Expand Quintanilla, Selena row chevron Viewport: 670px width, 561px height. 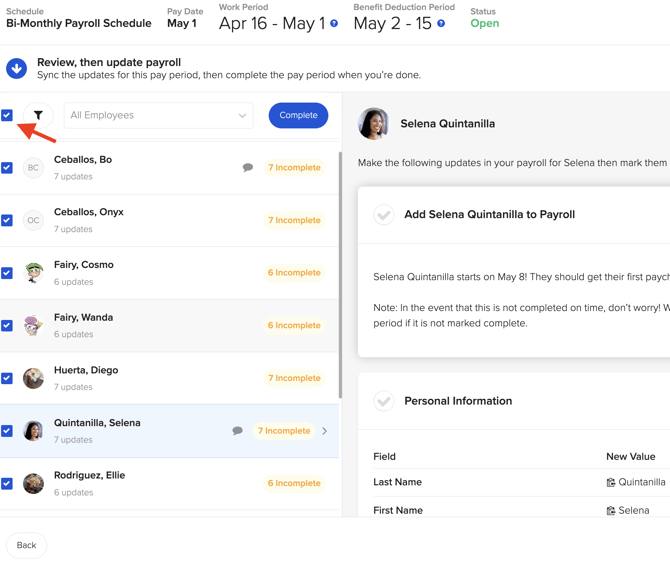pos(325,431)
